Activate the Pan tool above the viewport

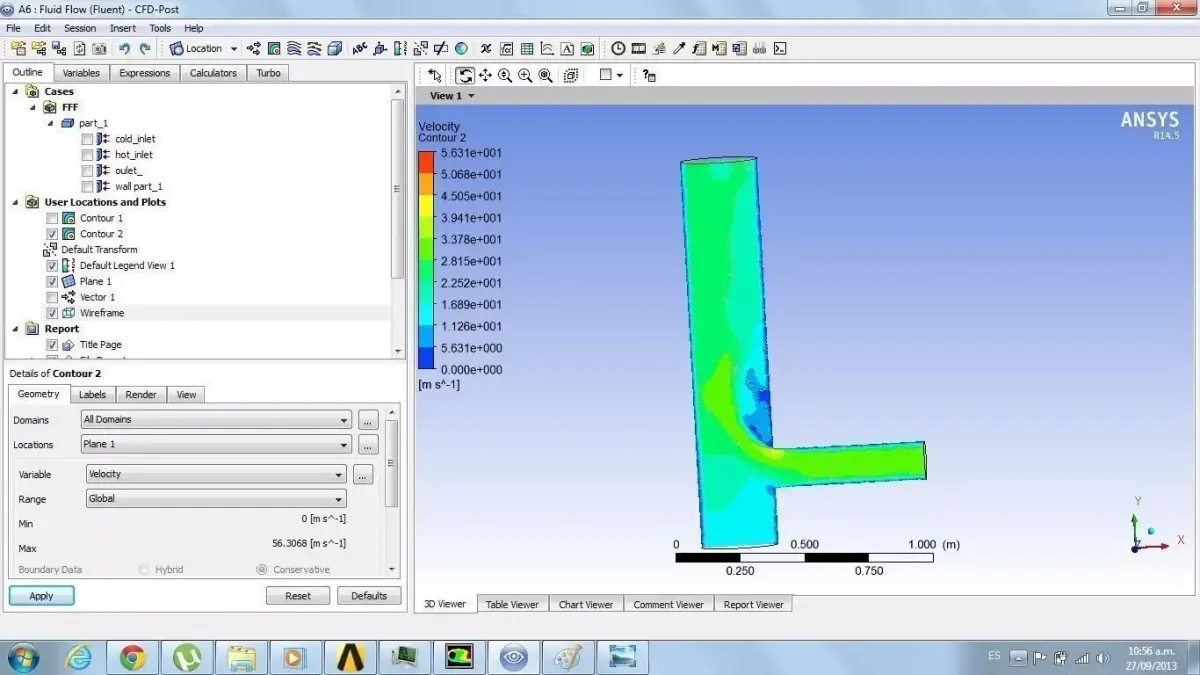pos(485,75)
